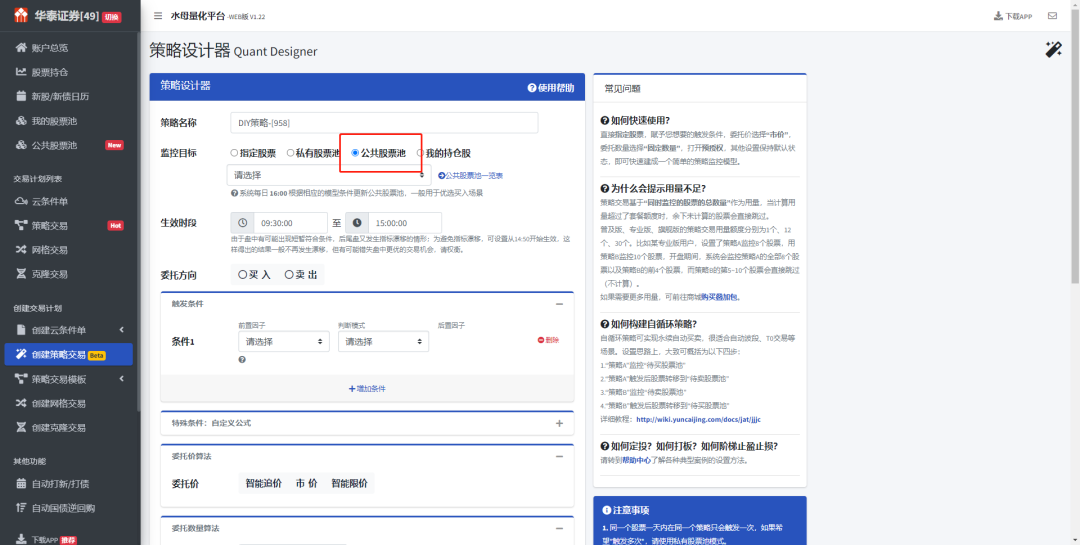Click the magic wand icon at top right

[1053, 49]
